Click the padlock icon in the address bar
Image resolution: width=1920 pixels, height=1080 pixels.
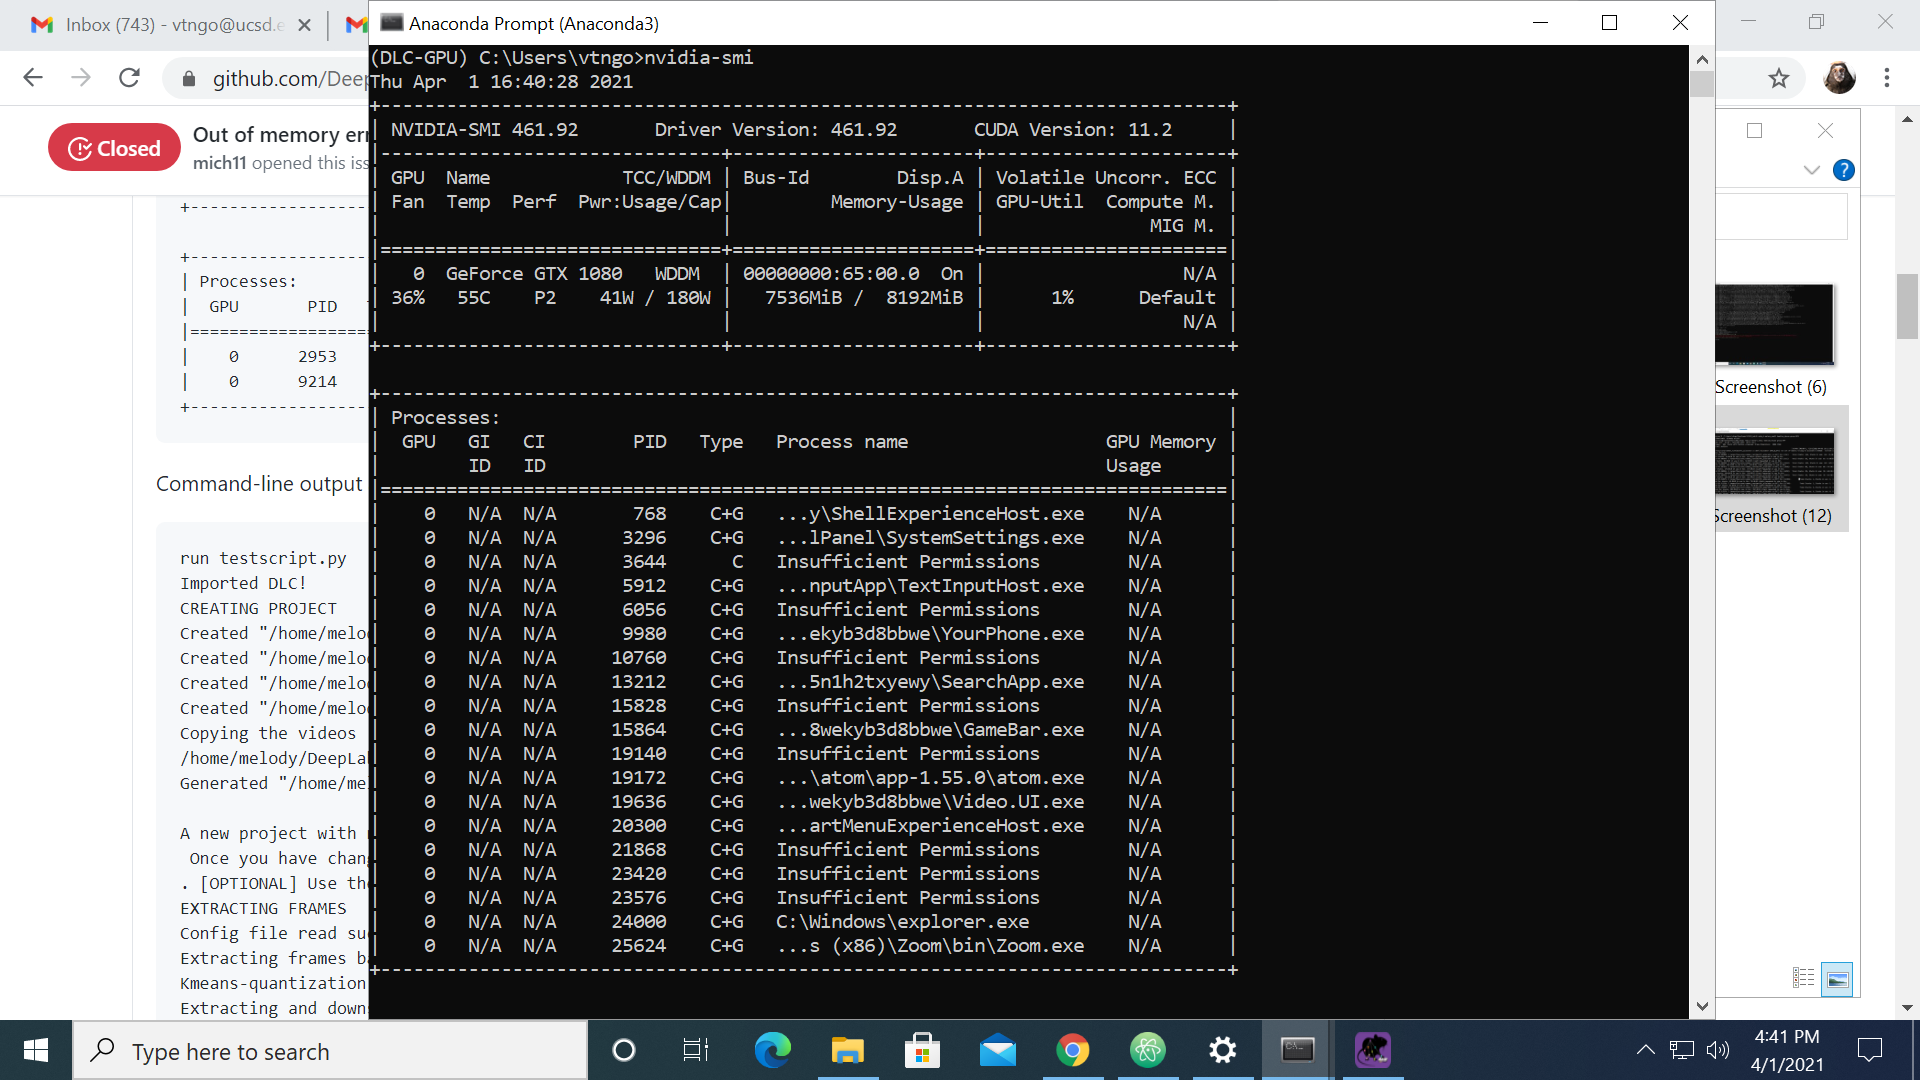(x=189, y=78)
